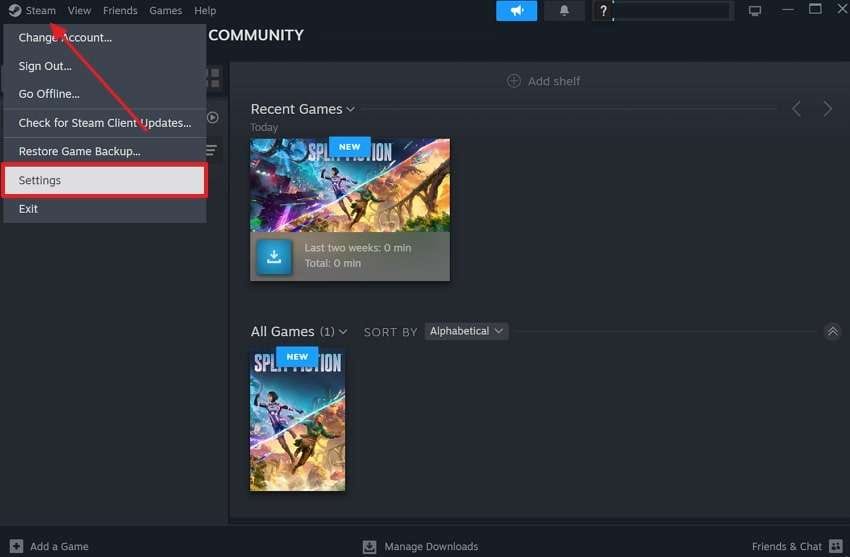
Task: Click 'Total: 0 min' text
Action: click(332, 263)
